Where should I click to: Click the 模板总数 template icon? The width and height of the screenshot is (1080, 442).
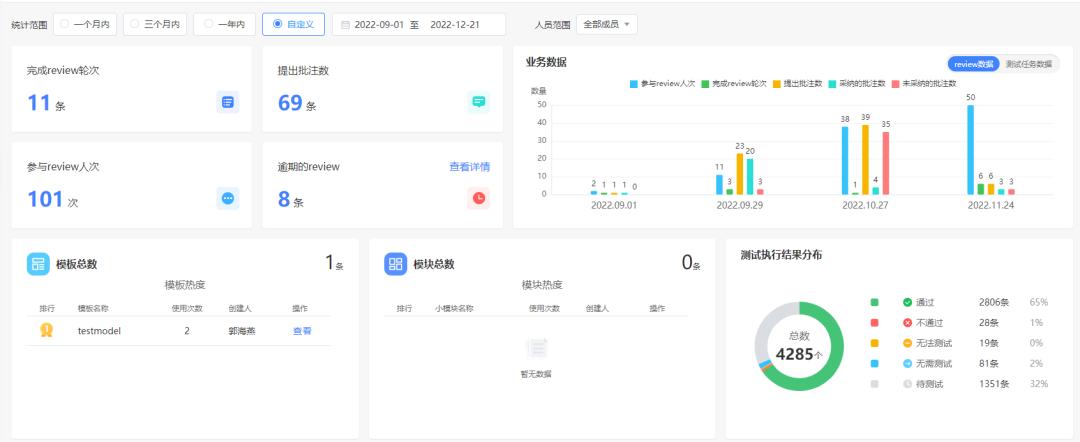[38, 264]
